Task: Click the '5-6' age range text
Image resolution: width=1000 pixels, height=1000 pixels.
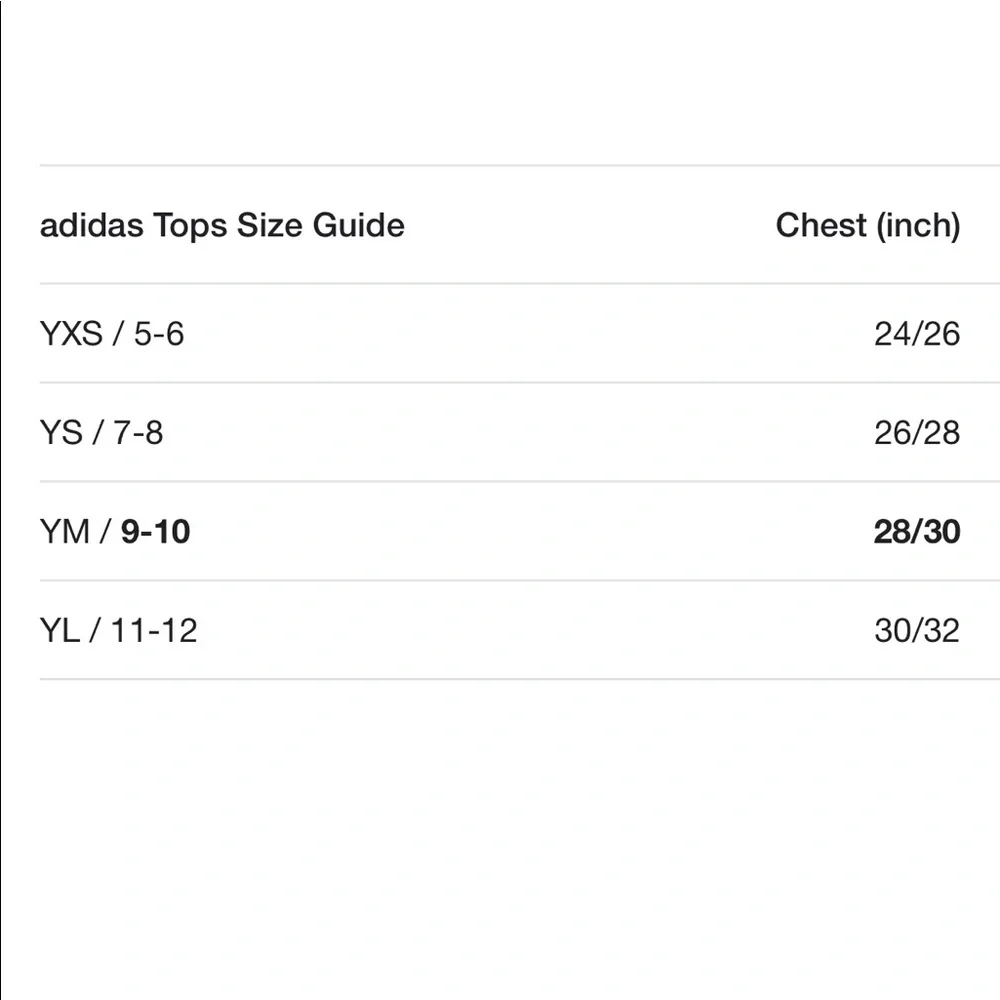Action: [x=159, y=334]
